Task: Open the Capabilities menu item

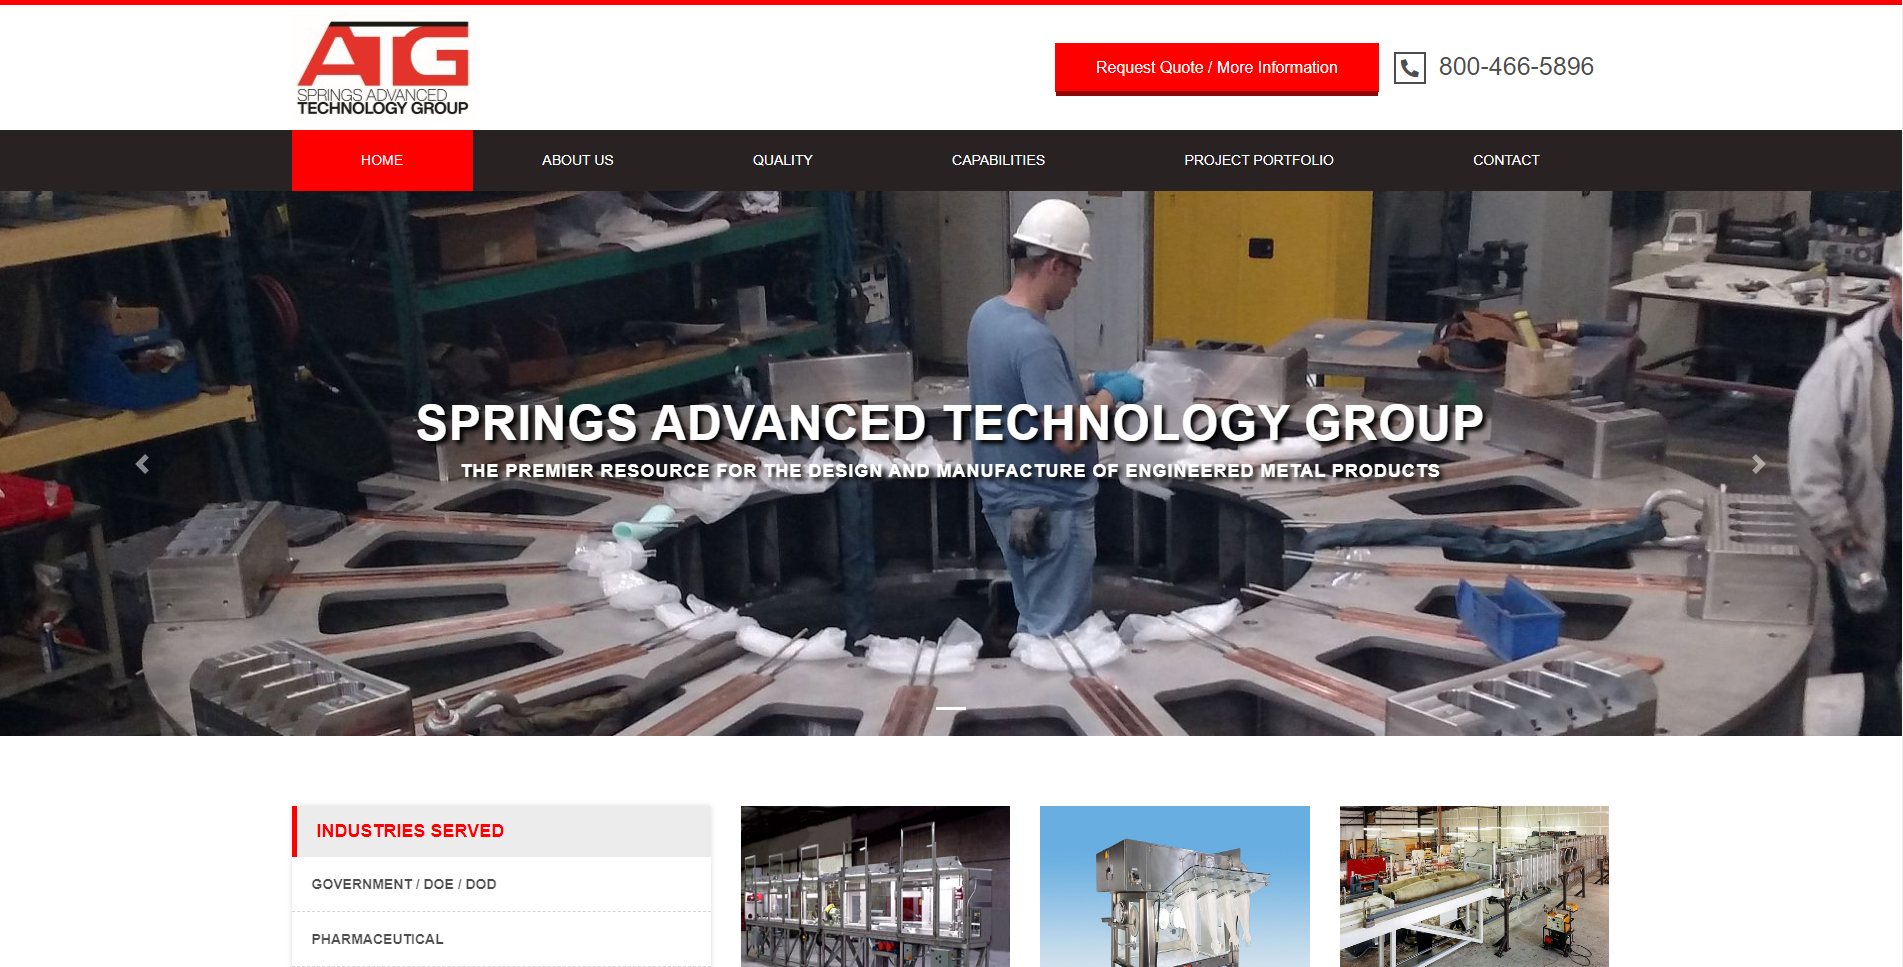Action: click(x=998, y=160)
